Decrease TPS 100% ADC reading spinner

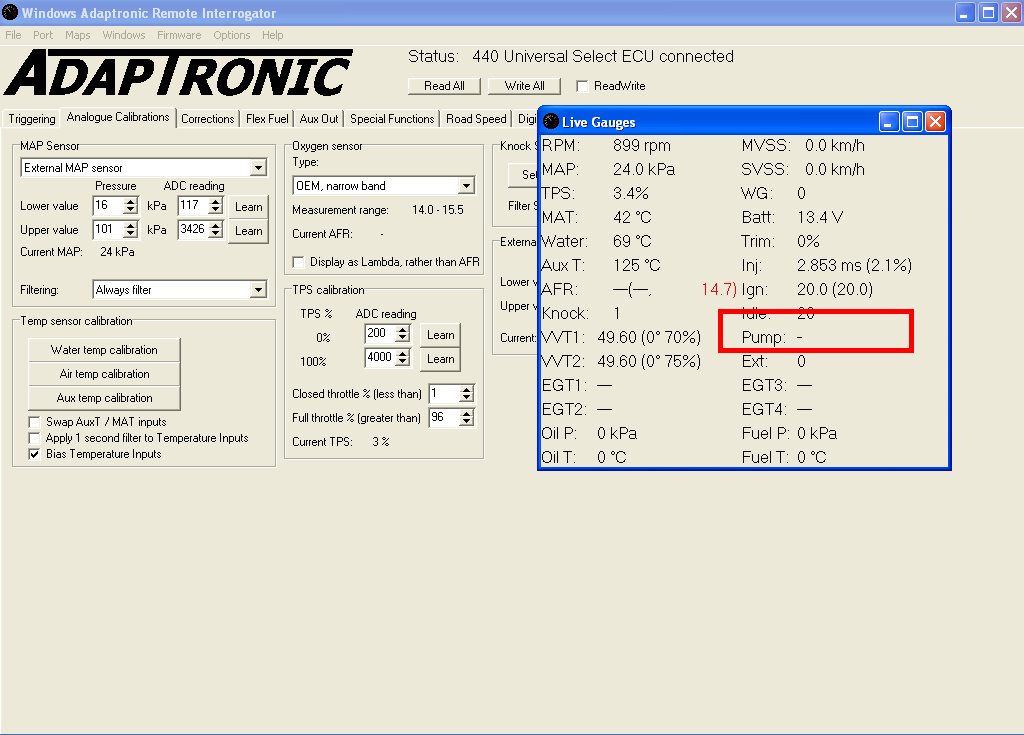pyautogui.click(x=402, y=363)
